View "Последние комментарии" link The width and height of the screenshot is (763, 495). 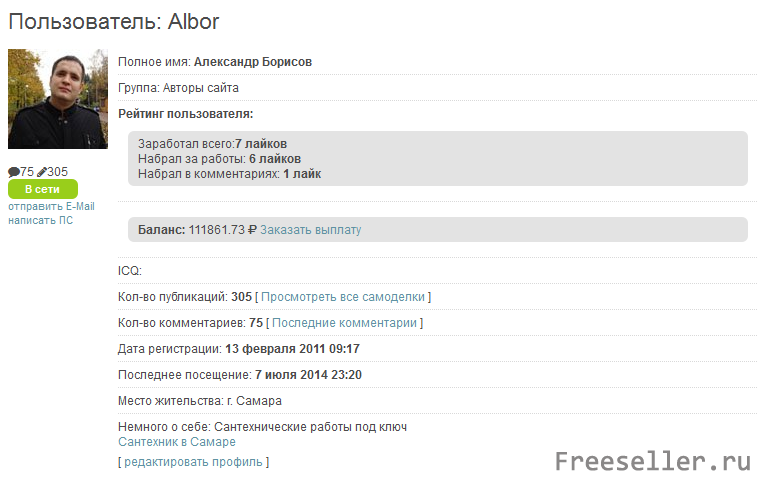coord(344,323)
